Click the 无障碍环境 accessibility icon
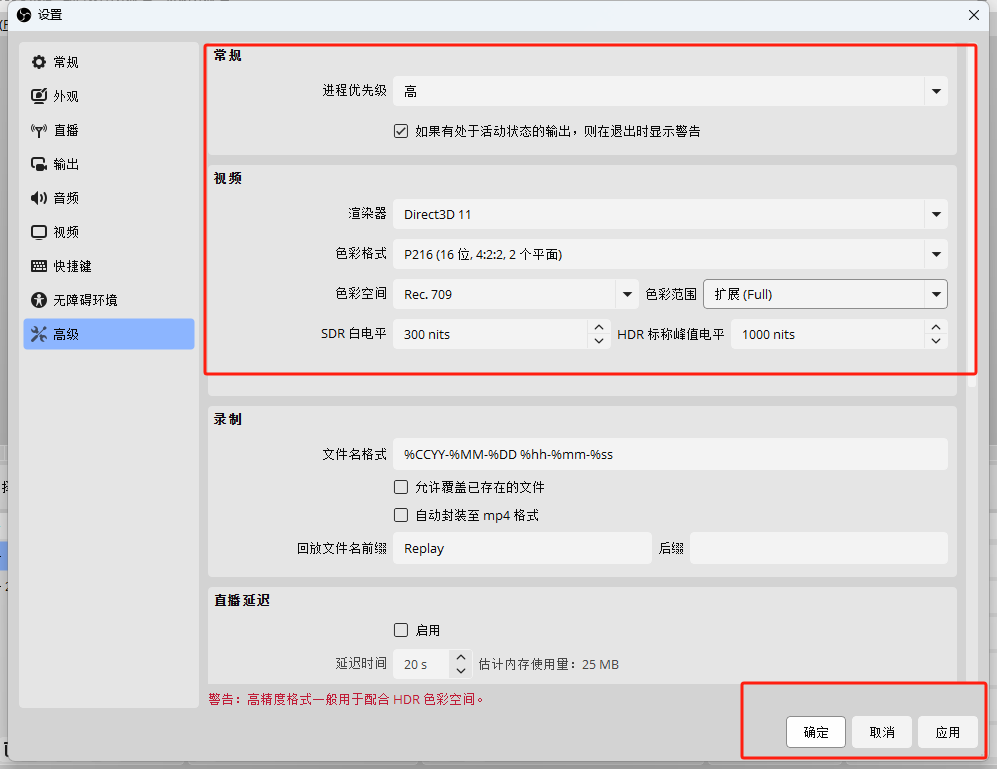 click(x=39, y=300)
